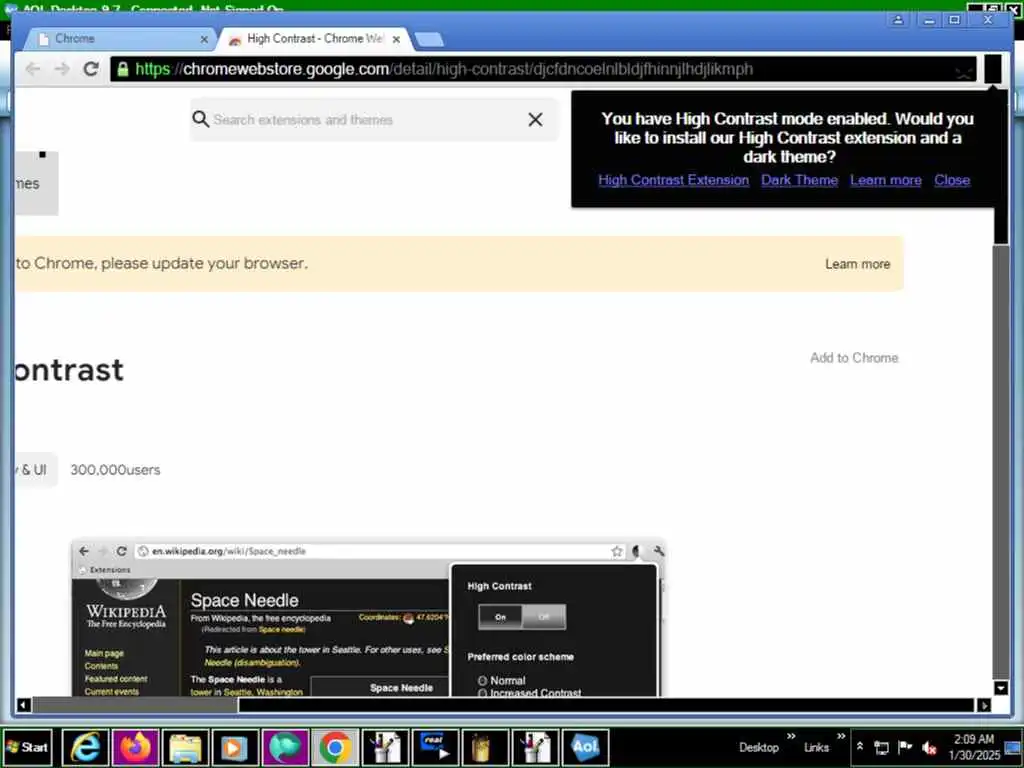The image size is (1024, 768).
Task: Open the Action Center flag icon
Action: 904,748
